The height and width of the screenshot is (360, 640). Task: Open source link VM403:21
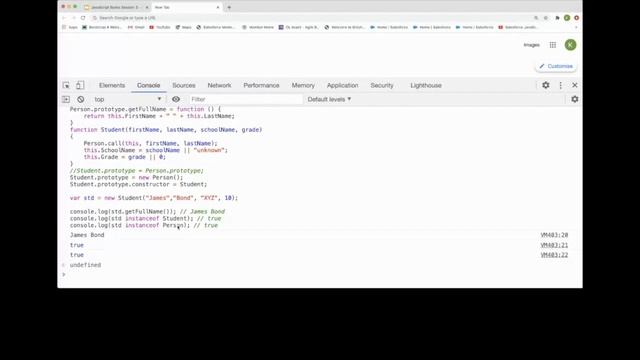click(554, 245)
